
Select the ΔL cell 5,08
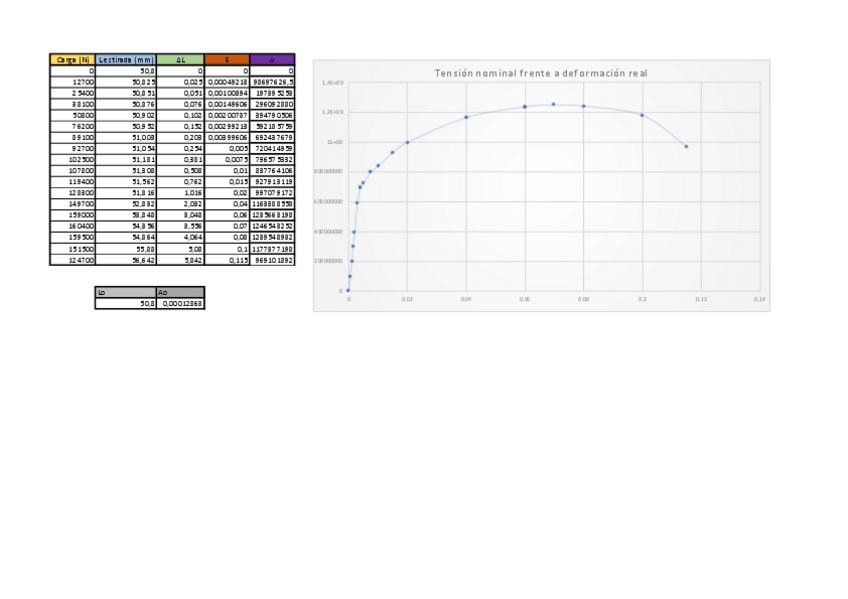tap(181, 249)
